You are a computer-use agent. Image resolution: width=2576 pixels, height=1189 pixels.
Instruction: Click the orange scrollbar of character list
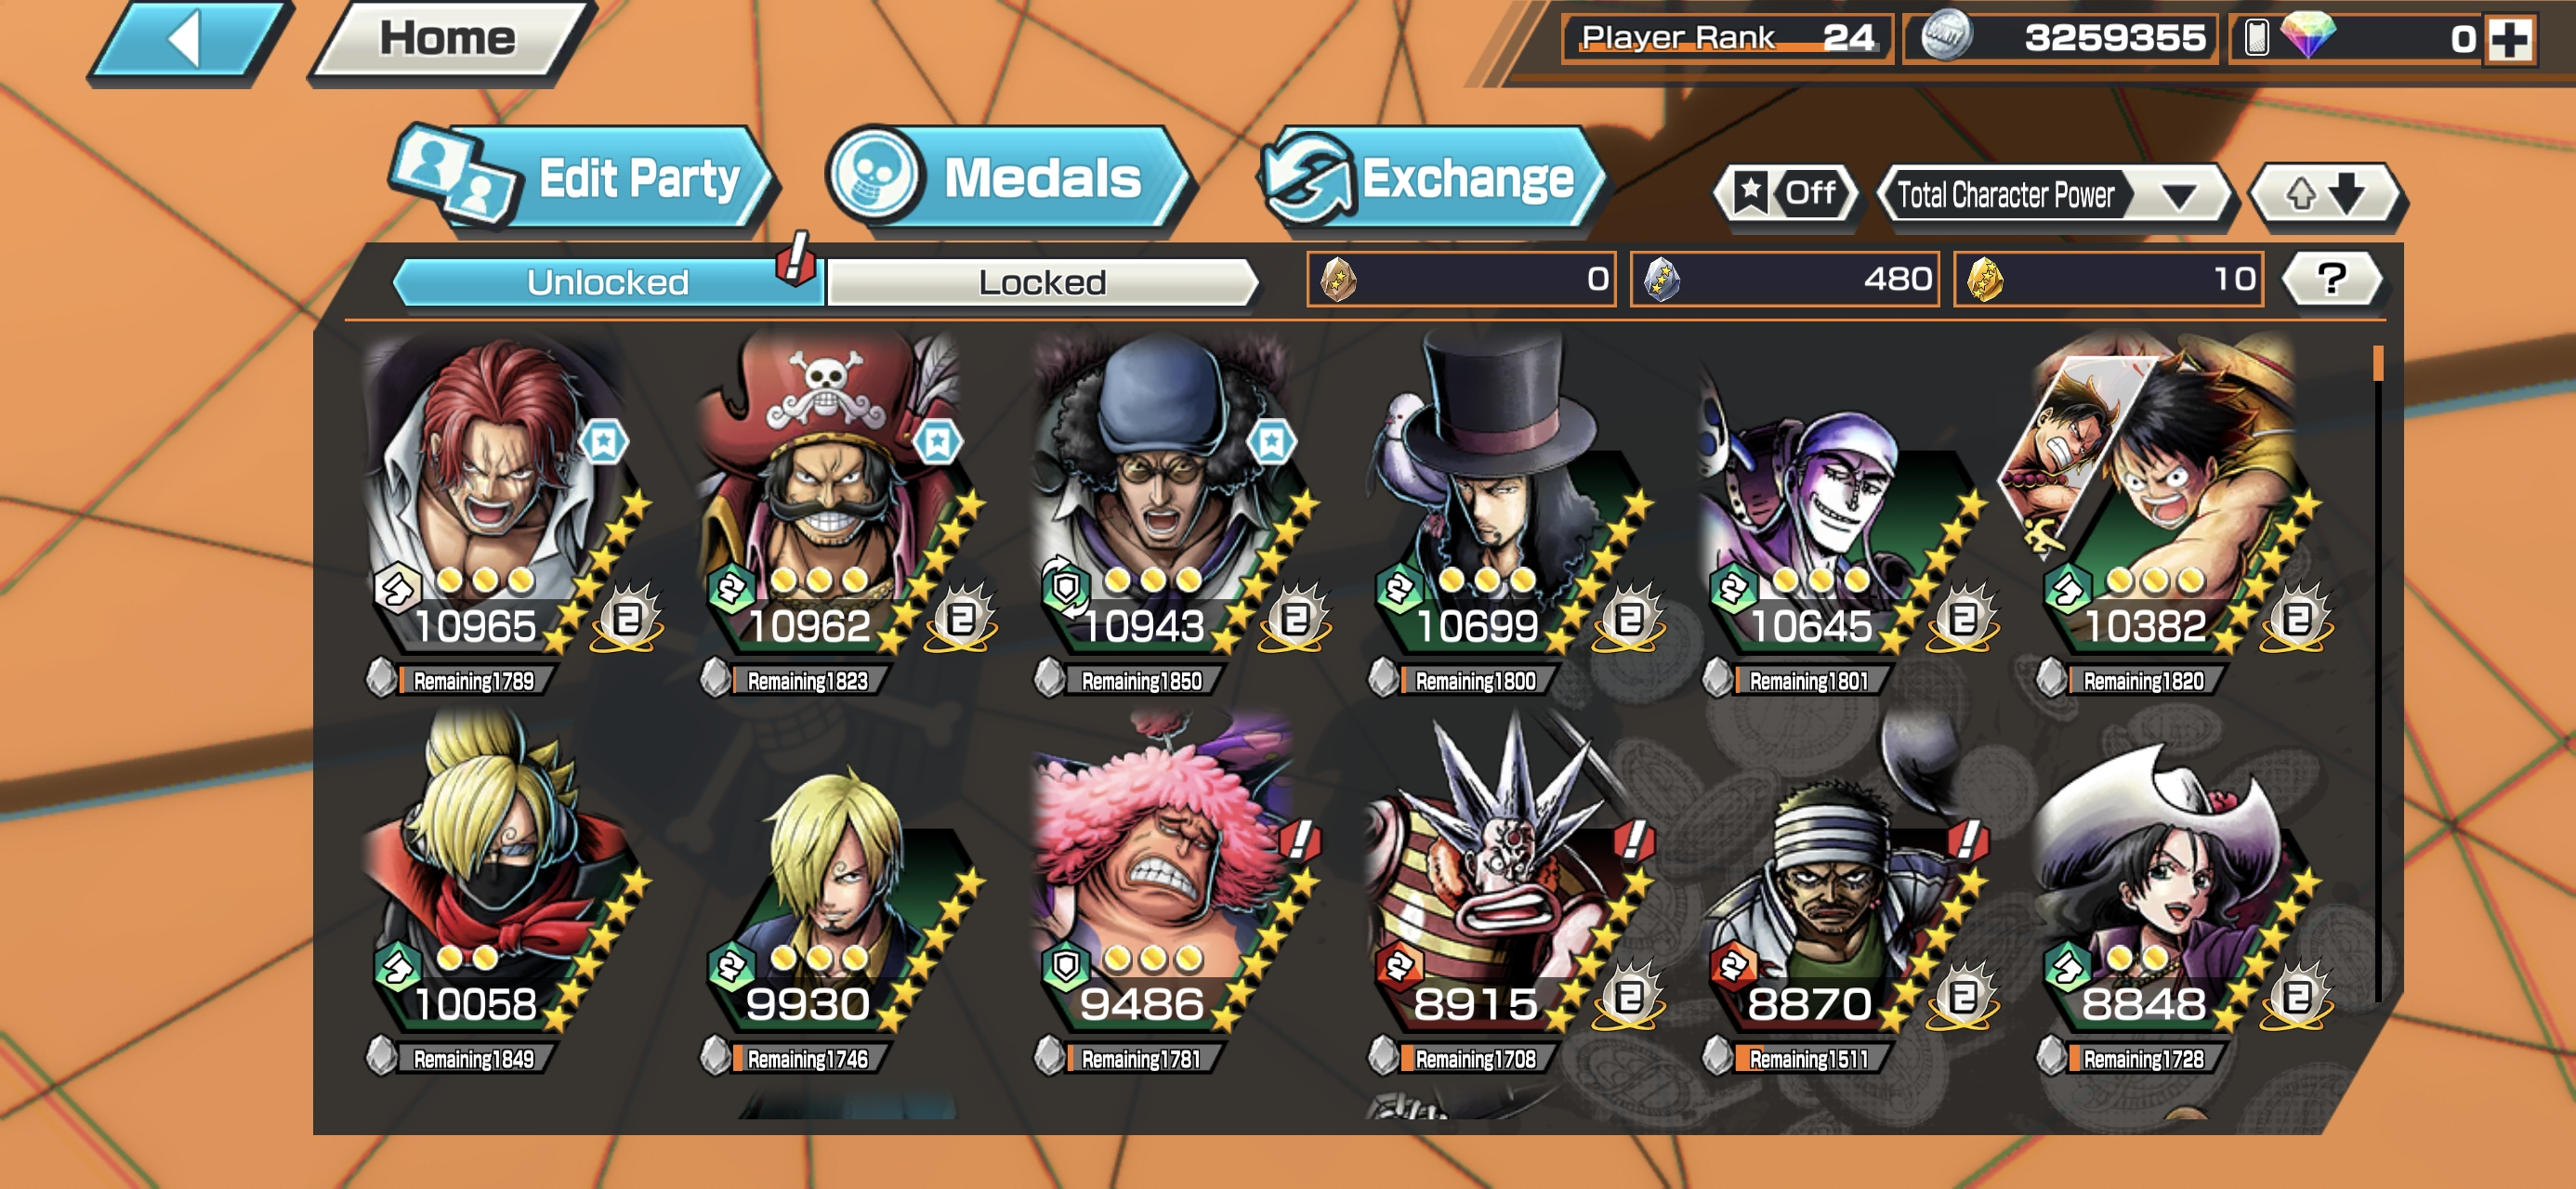(2378, 363)
